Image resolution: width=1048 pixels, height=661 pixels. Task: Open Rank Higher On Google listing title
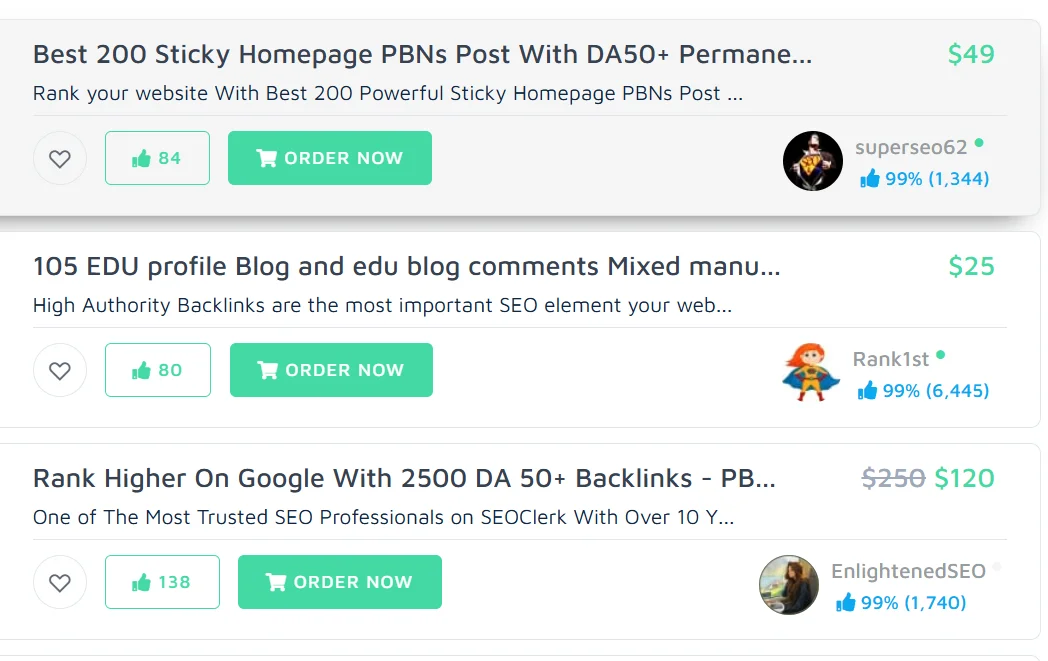tap(404, 478)
